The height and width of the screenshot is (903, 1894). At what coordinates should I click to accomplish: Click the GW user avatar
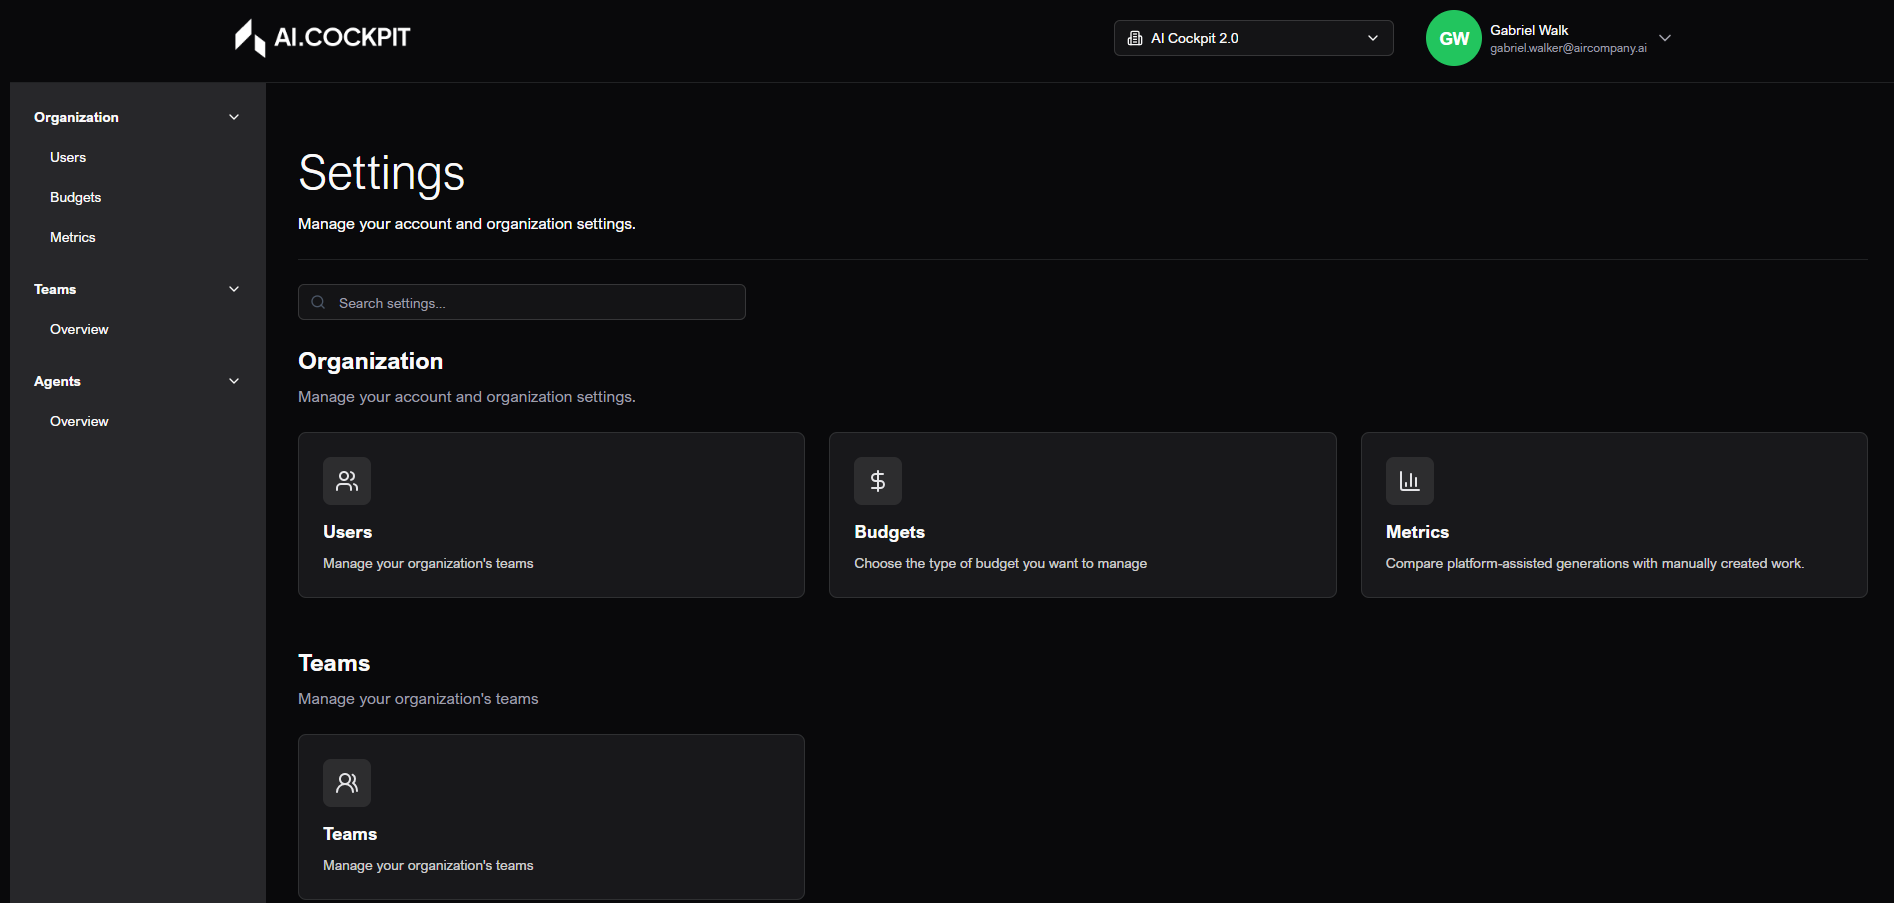click(x=1453, y=38)
